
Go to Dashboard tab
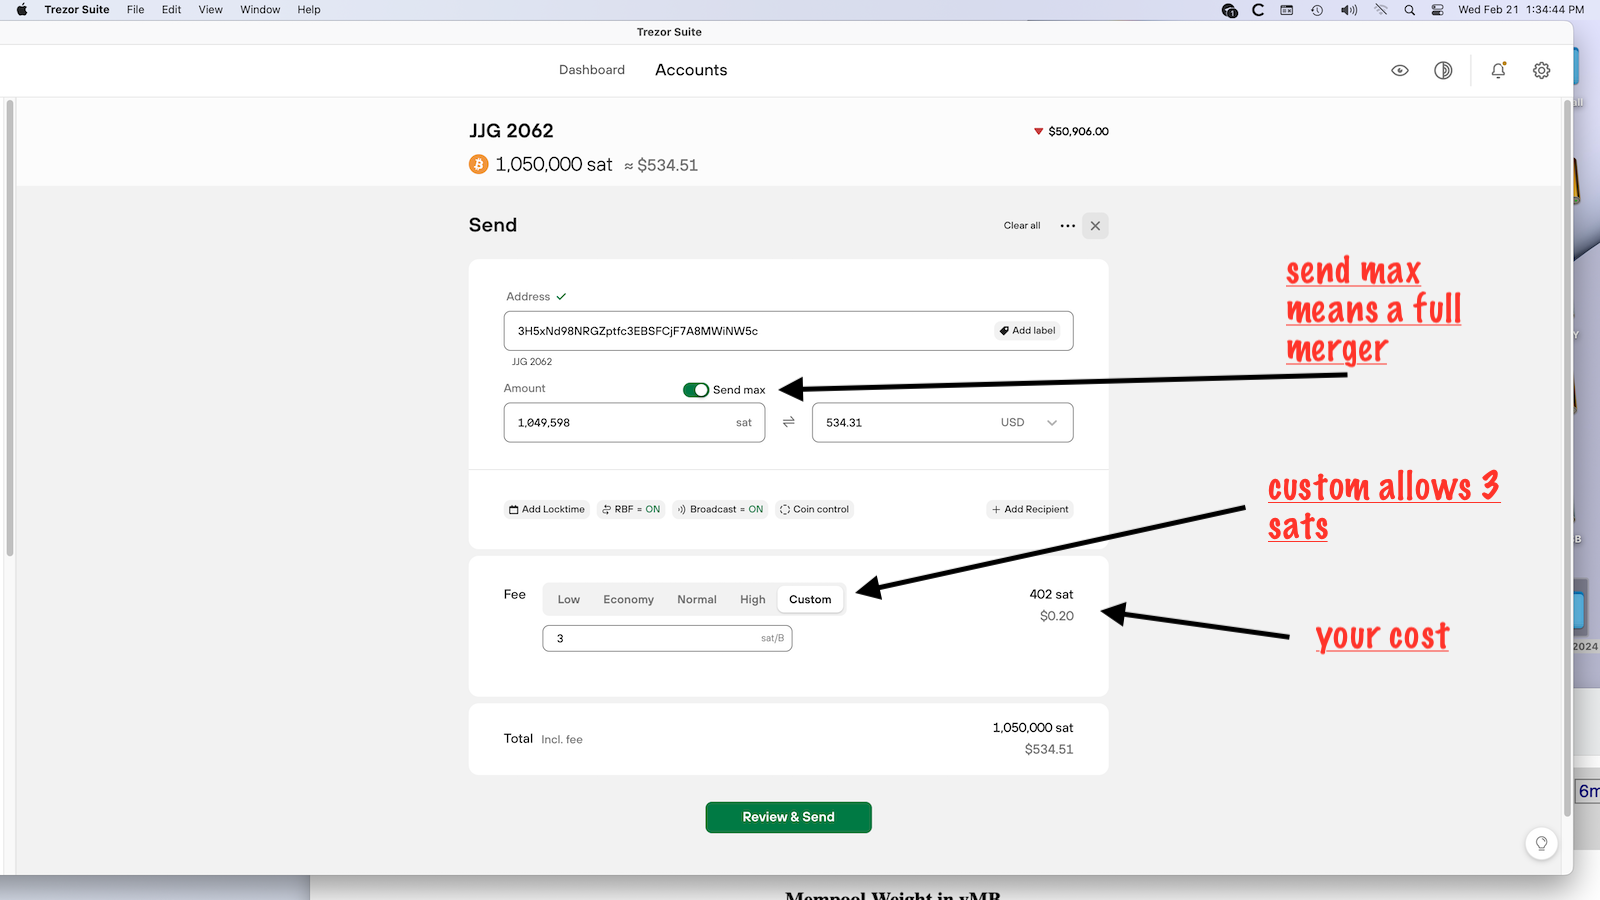click(592, 70)
